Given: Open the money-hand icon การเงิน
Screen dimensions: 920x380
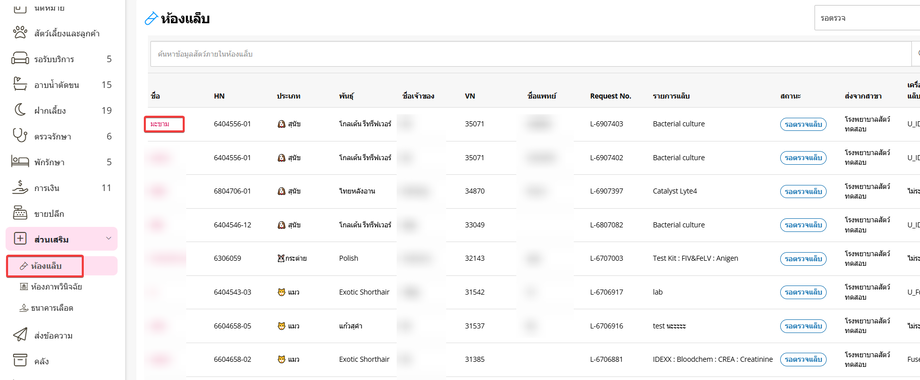Looking at the screenshot, I should pyautogui.click(x=20, y=188).
